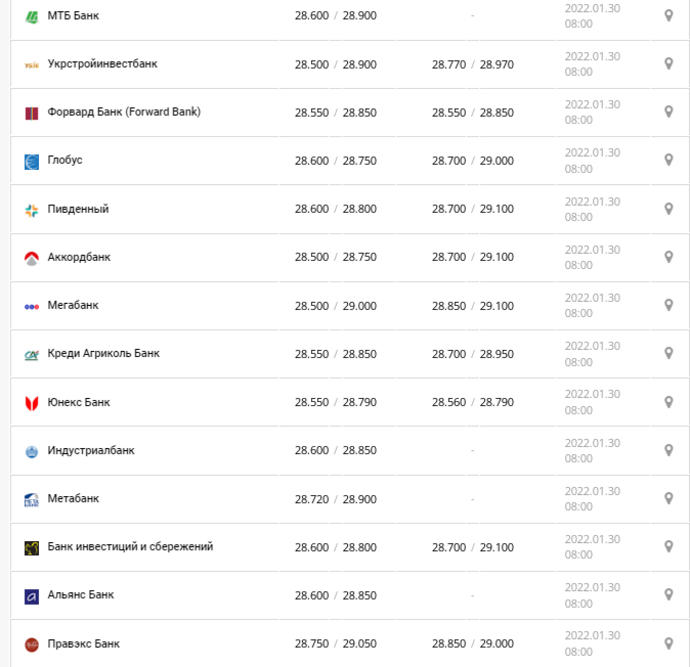Click the Альянс Банк logo icon
Image resolution: width=690 pixels, height=667 pixels.
coord(31,596)
